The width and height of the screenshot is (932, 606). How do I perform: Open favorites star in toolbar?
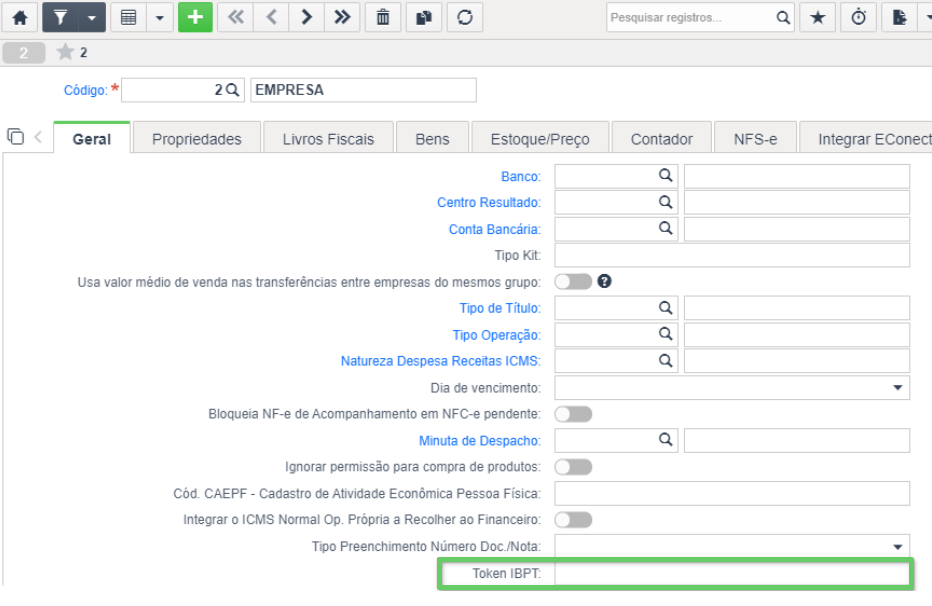tap(818, 17)
